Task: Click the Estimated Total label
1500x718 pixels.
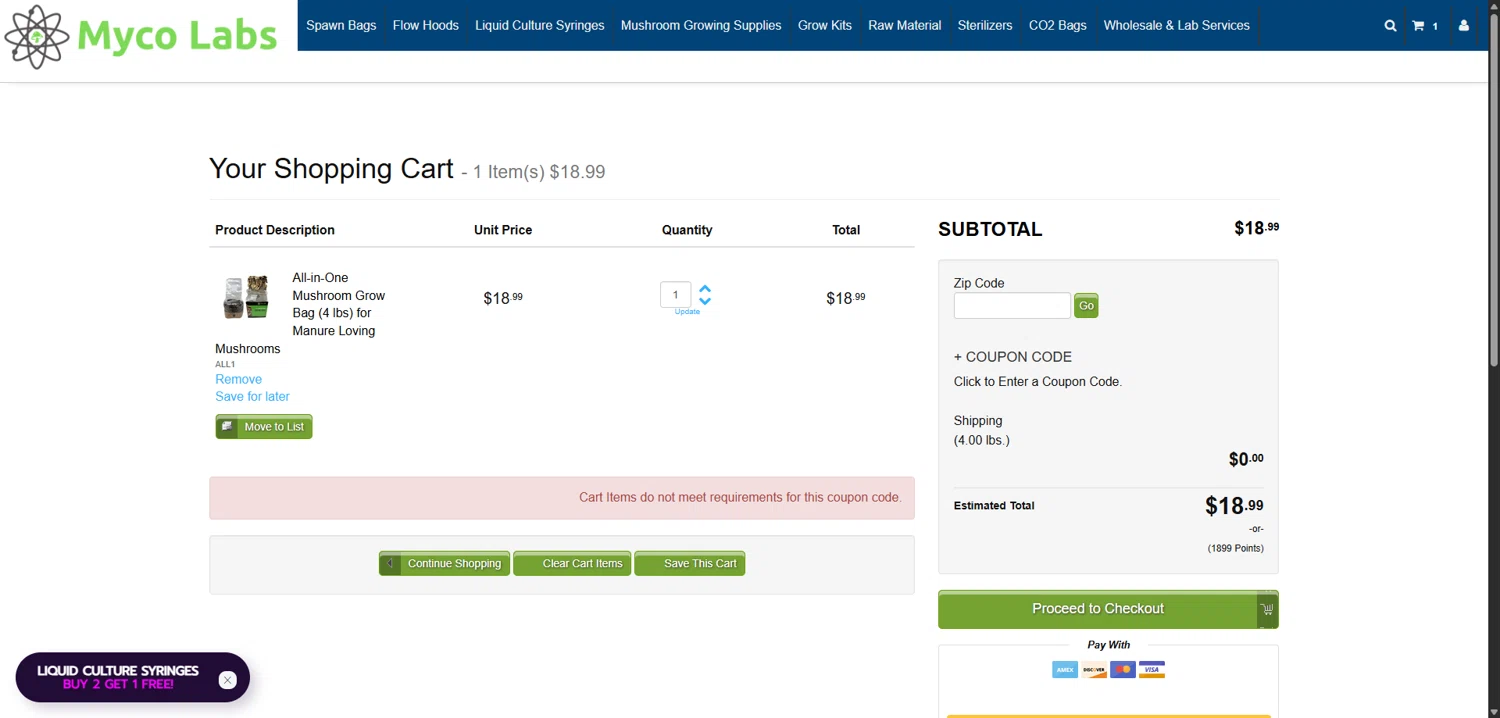Action: 994,506
